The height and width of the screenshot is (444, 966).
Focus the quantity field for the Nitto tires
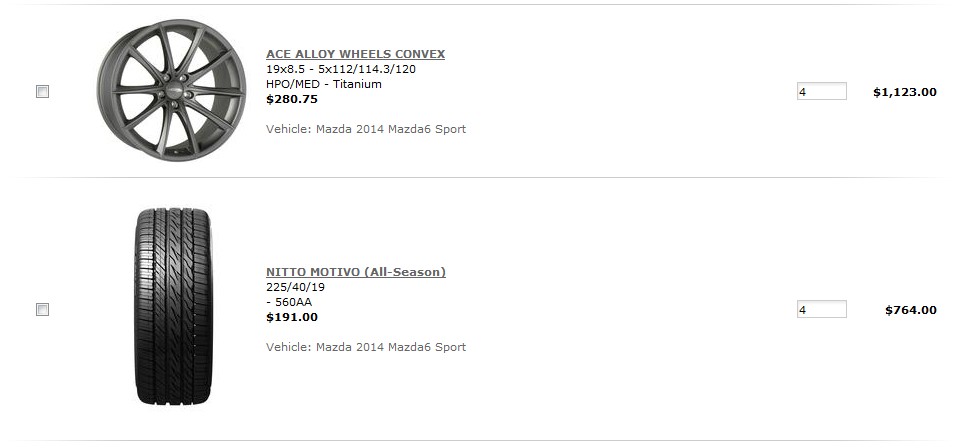click(x=821, y=309)
